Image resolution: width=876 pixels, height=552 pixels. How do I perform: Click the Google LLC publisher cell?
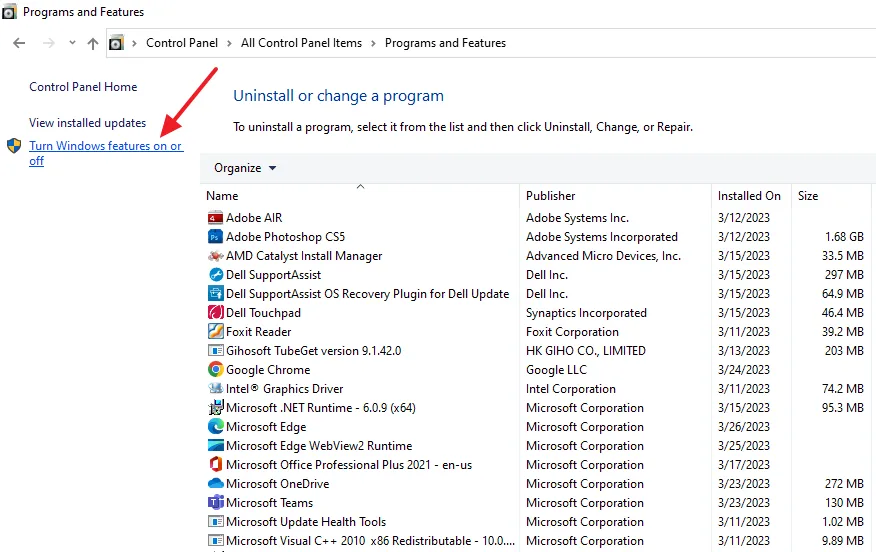(556, 370)
